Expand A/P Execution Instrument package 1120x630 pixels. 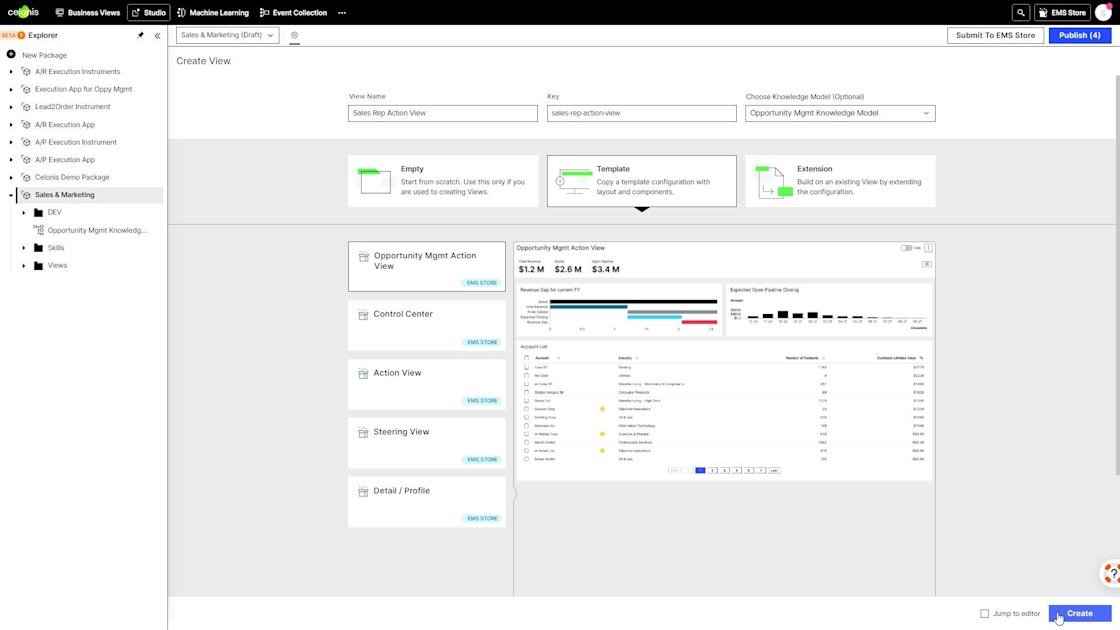coord(11,142)
